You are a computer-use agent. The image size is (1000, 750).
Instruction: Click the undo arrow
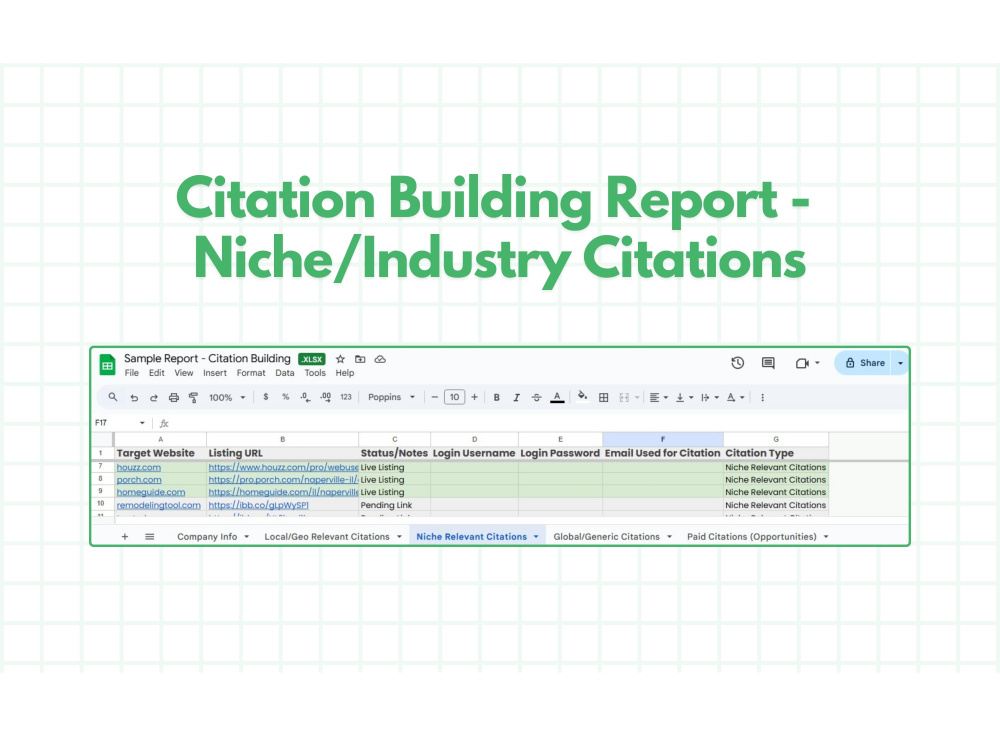(x=134, y=397)
